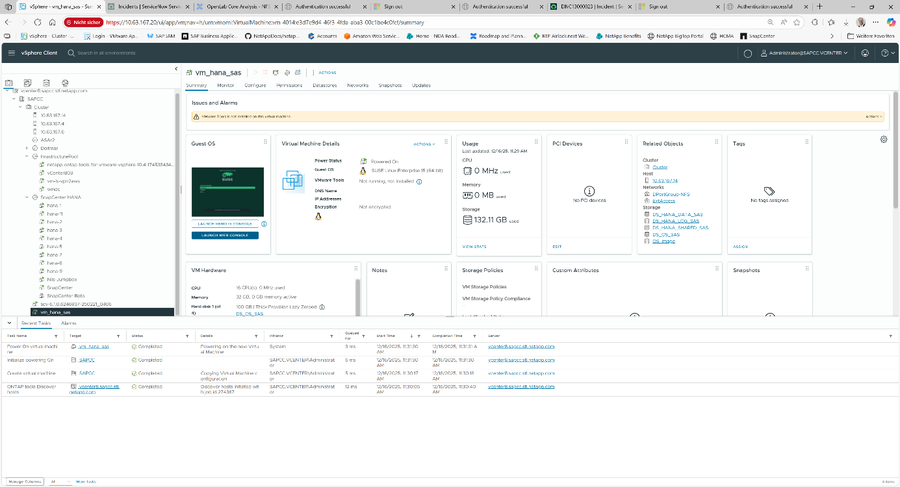Click the feedback smiley icon in header

(x=865, y=53)
